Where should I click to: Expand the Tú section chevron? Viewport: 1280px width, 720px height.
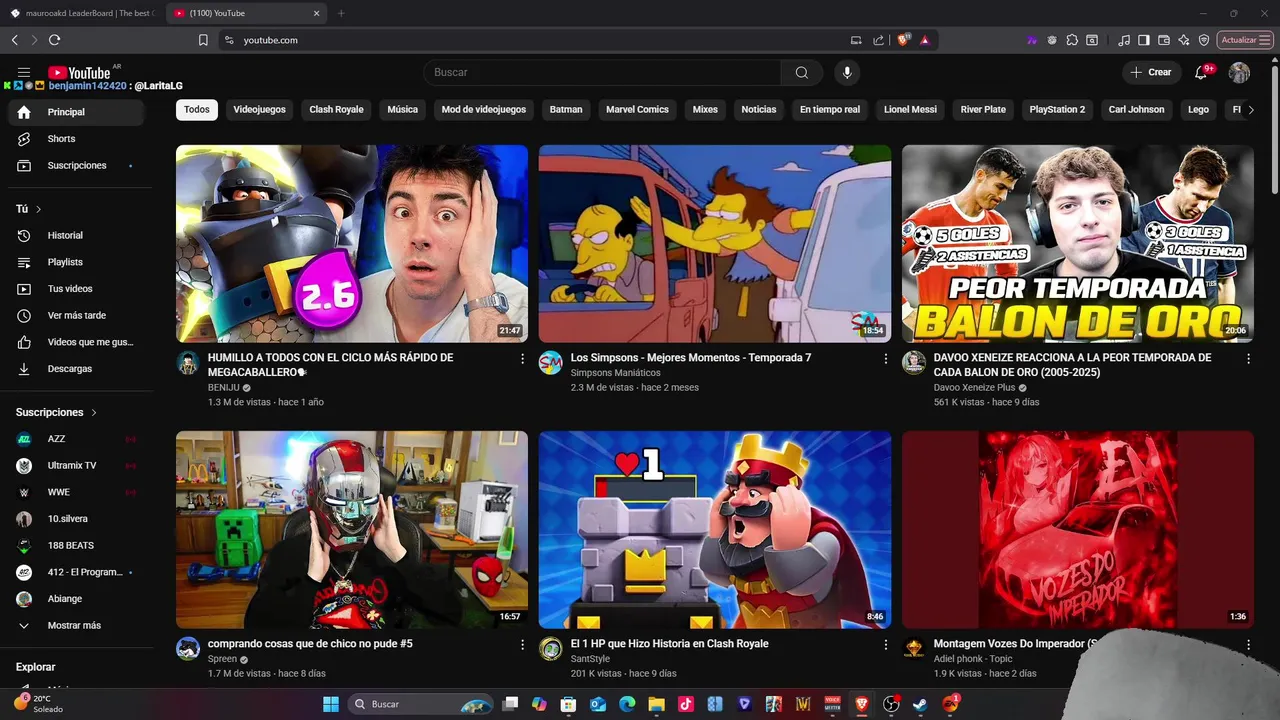coord(38,209)
